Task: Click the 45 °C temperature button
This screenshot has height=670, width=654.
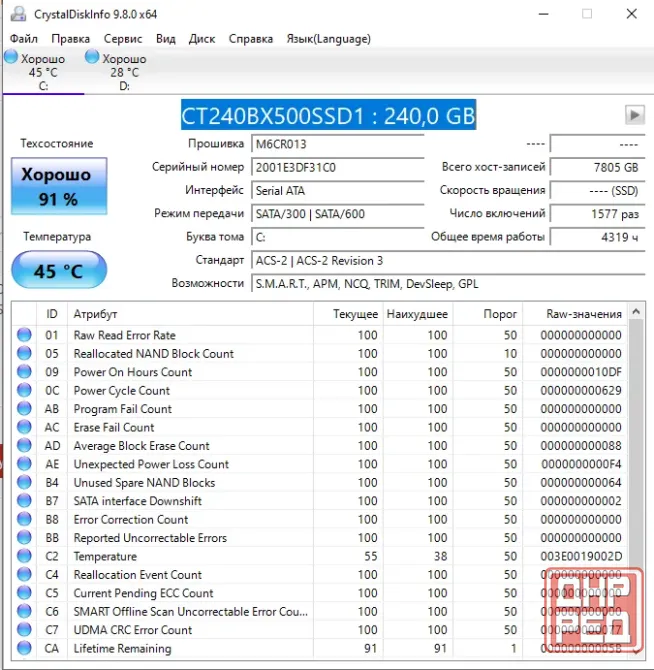Action: [59, 270]
